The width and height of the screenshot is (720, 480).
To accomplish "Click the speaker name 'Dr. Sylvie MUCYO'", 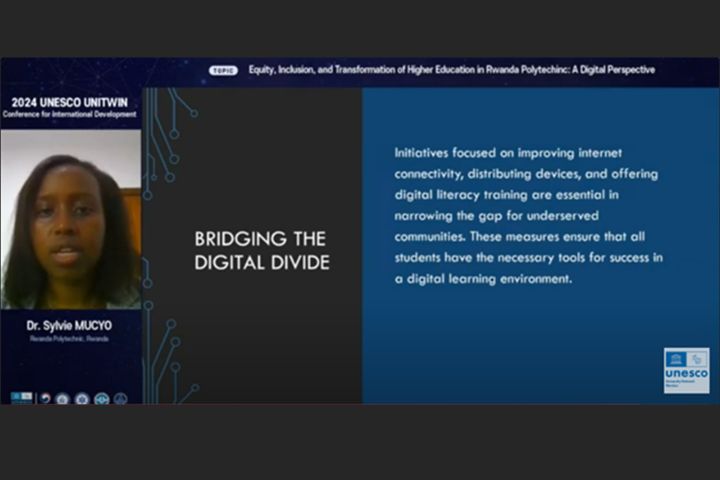I will (x=69, y=326).
